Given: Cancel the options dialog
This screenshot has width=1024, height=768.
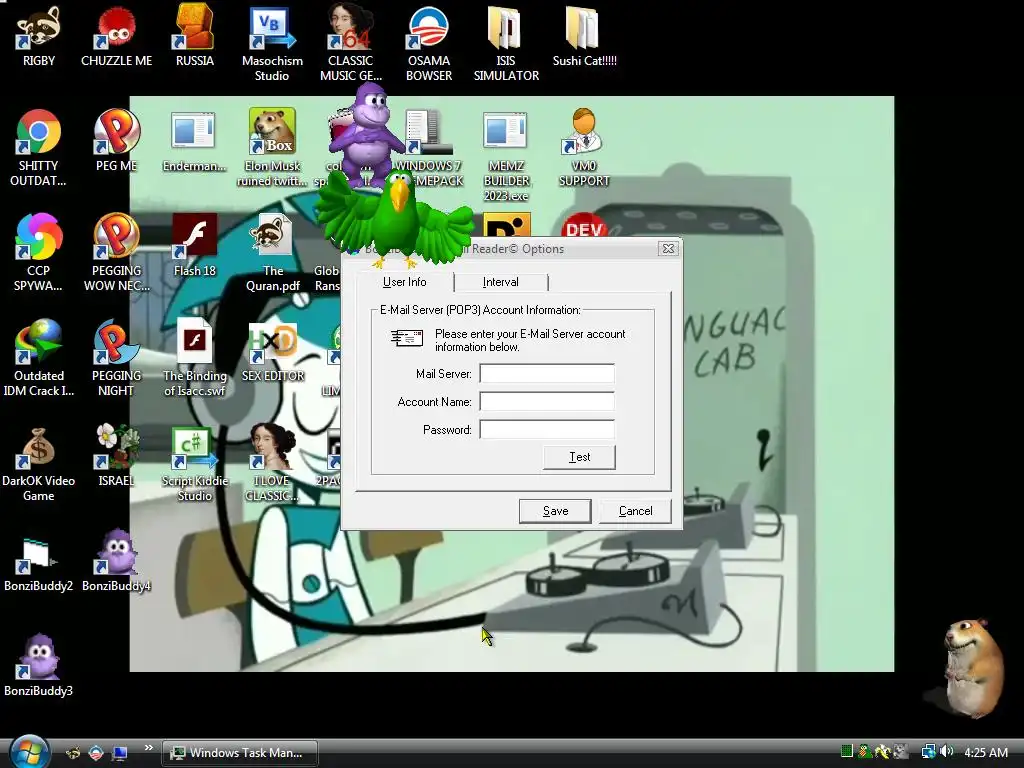Looking at the screenshot, I should (635, 511).
